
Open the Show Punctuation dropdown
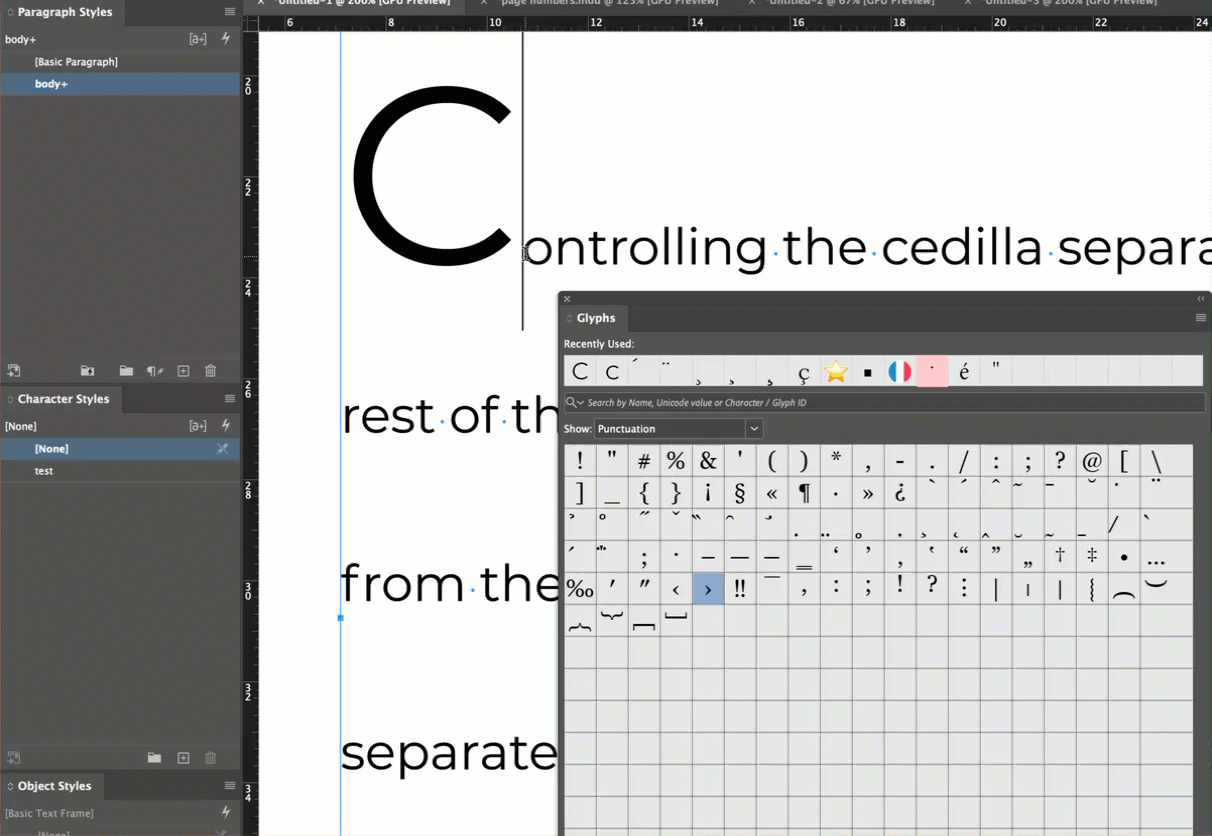(679, 428)
